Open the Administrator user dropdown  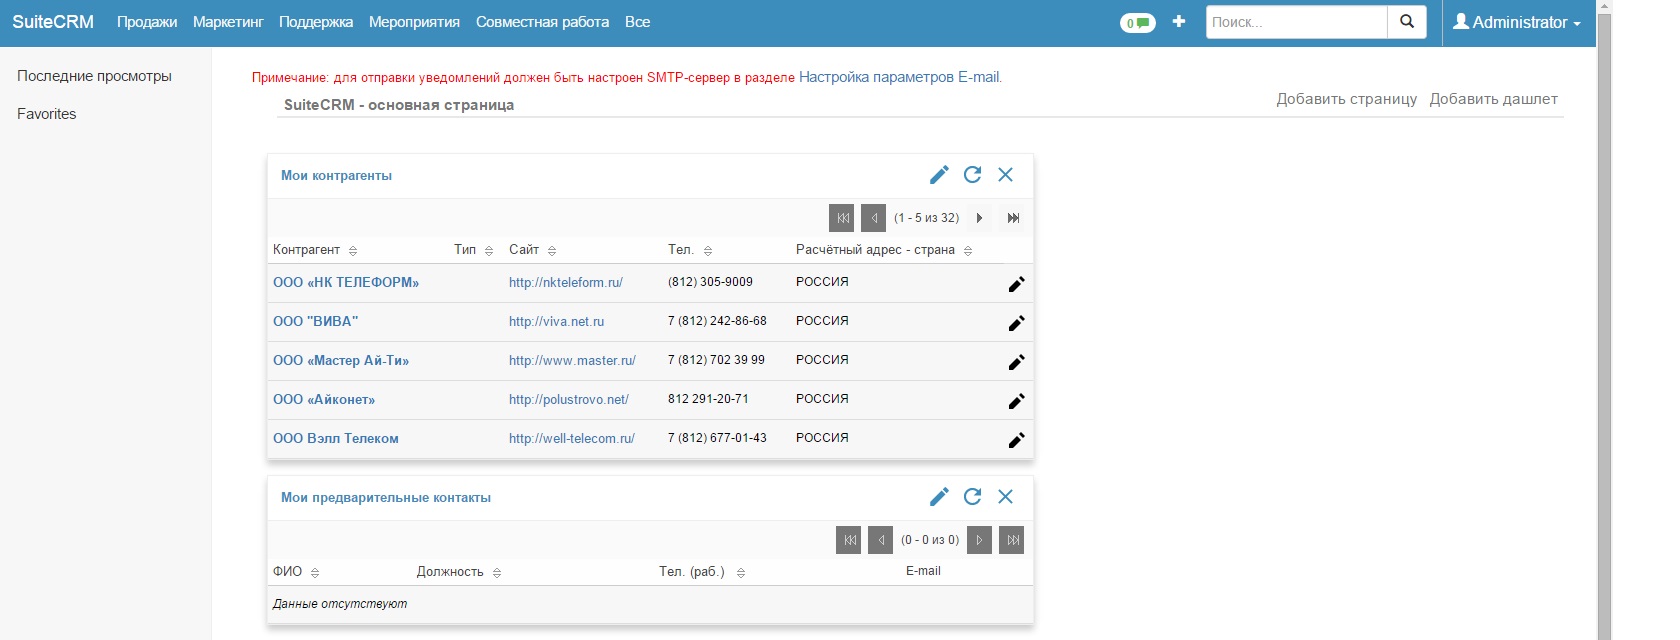coord(1517,22)
